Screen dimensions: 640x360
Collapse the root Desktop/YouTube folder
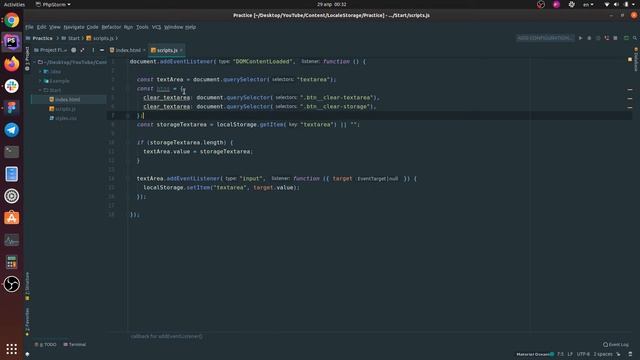(x=35, y=62)
